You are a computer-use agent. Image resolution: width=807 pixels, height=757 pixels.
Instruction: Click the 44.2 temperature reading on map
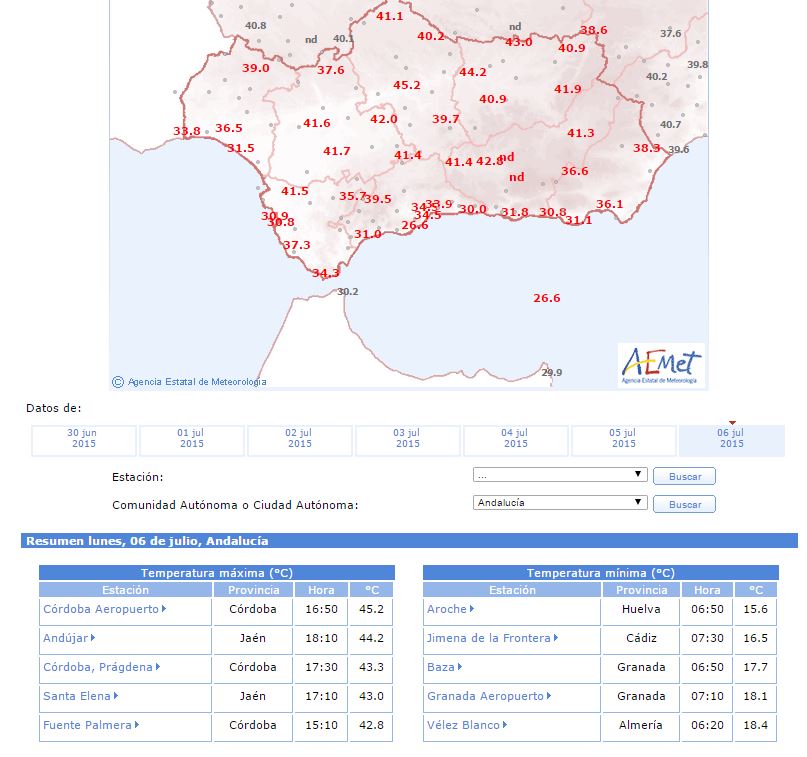click(472, 72)
